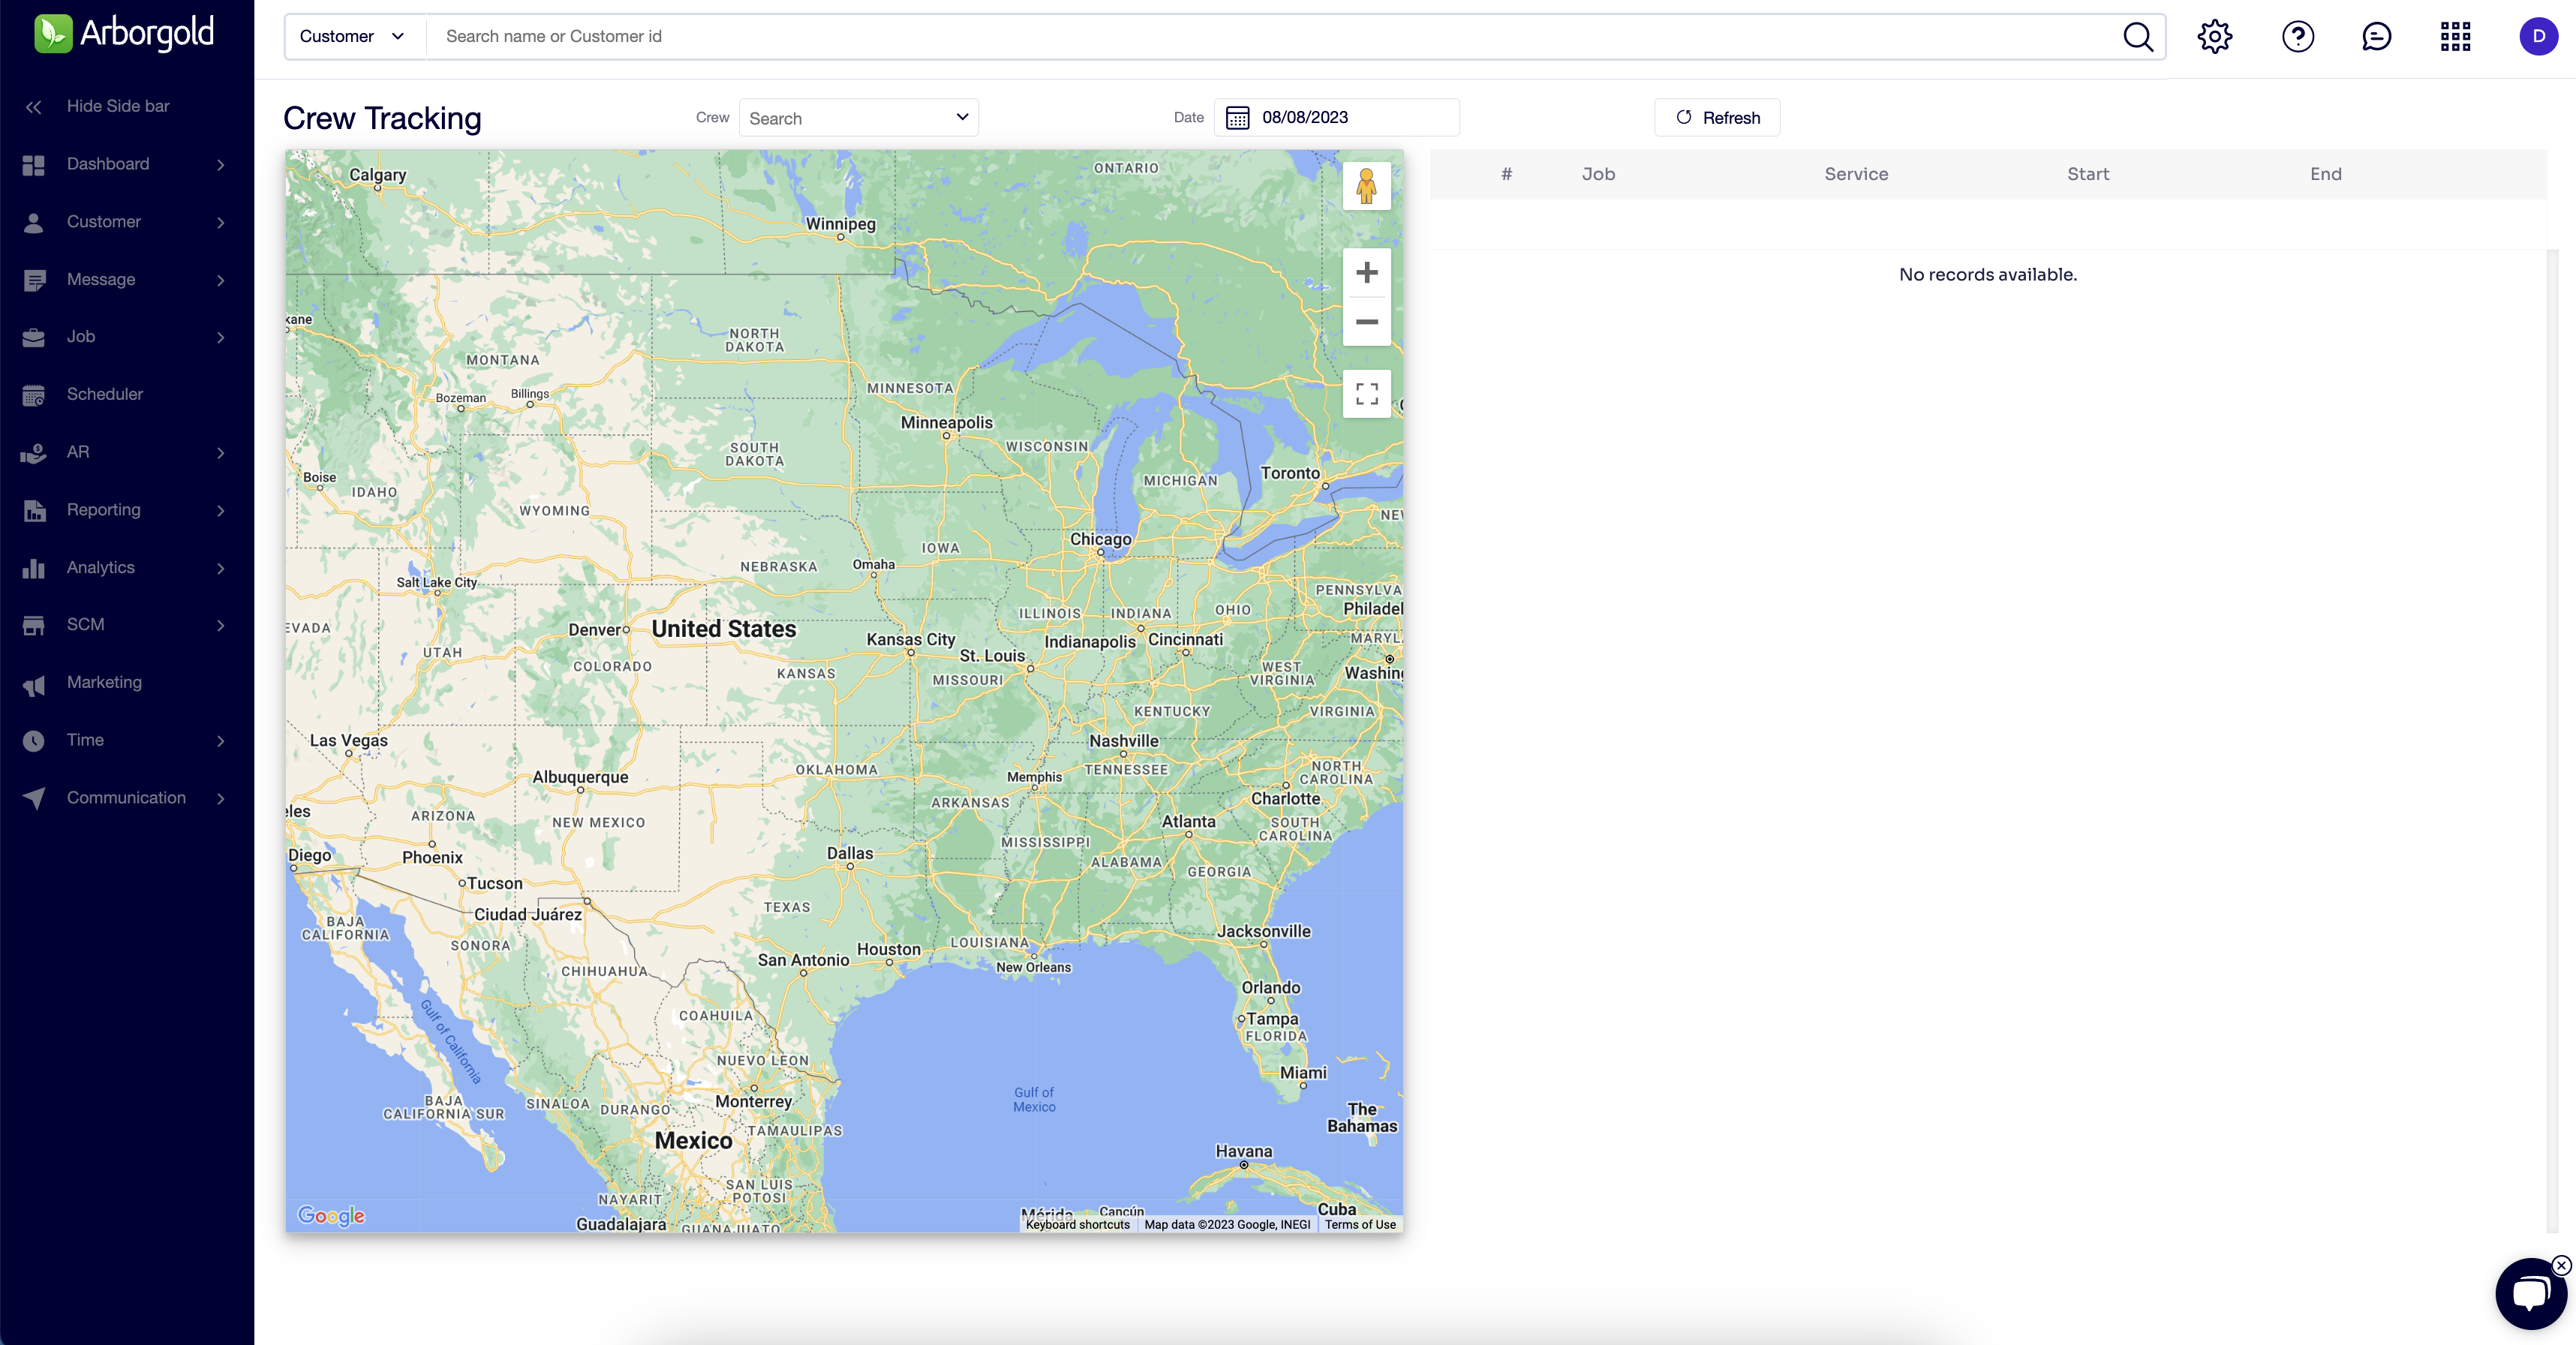The height and width of the screenshot is (1345, 2576).
Task: Open the AR section icon
Action: (x=33, y=452)
